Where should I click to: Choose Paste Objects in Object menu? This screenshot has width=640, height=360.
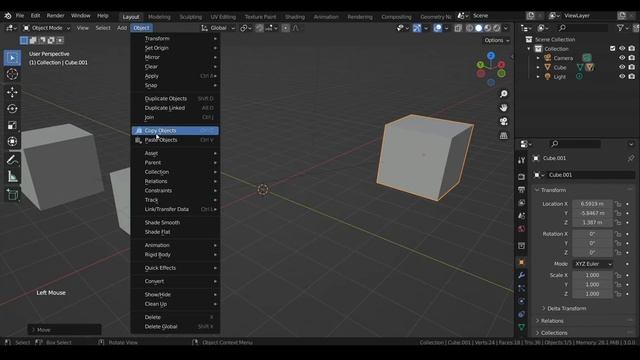[x=175, y=140]
